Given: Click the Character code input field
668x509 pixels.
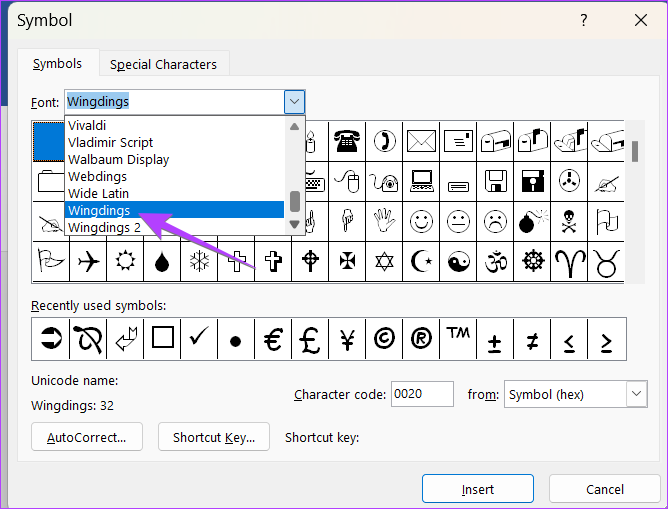Looking at the screenshot, I should 421,395.
